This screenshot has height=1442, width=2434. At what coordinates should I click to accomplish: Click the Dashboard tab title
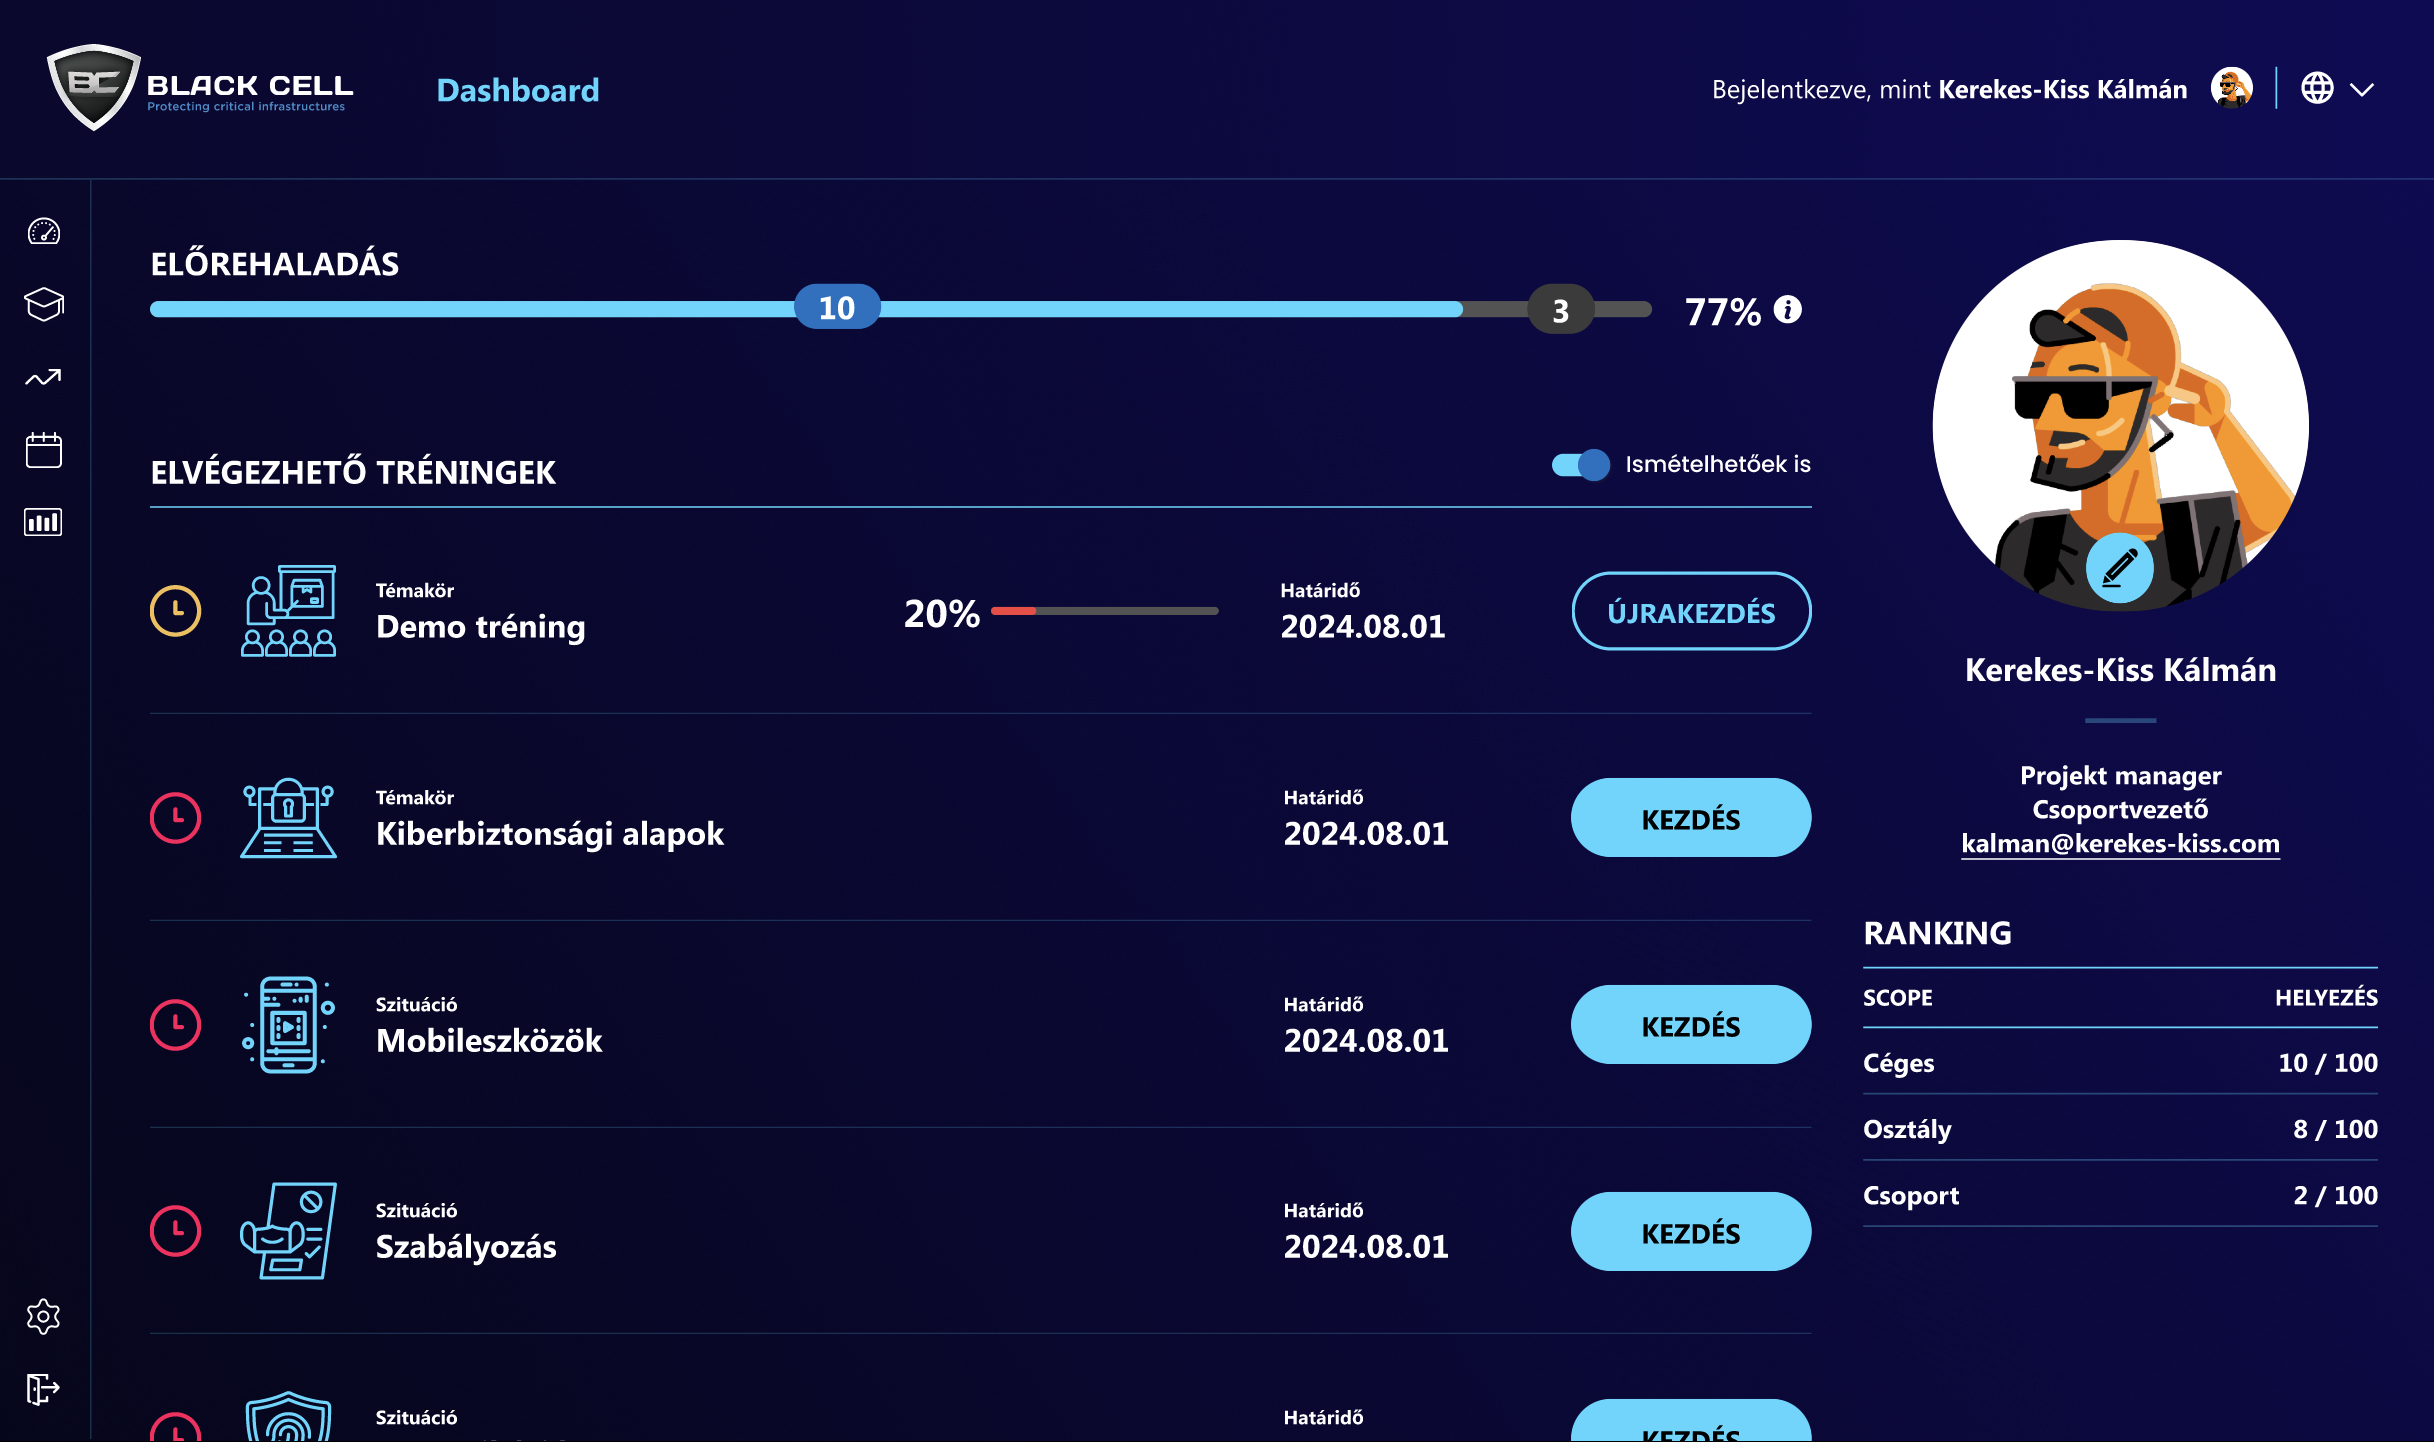pyautogui.click(x=517, y=90)
